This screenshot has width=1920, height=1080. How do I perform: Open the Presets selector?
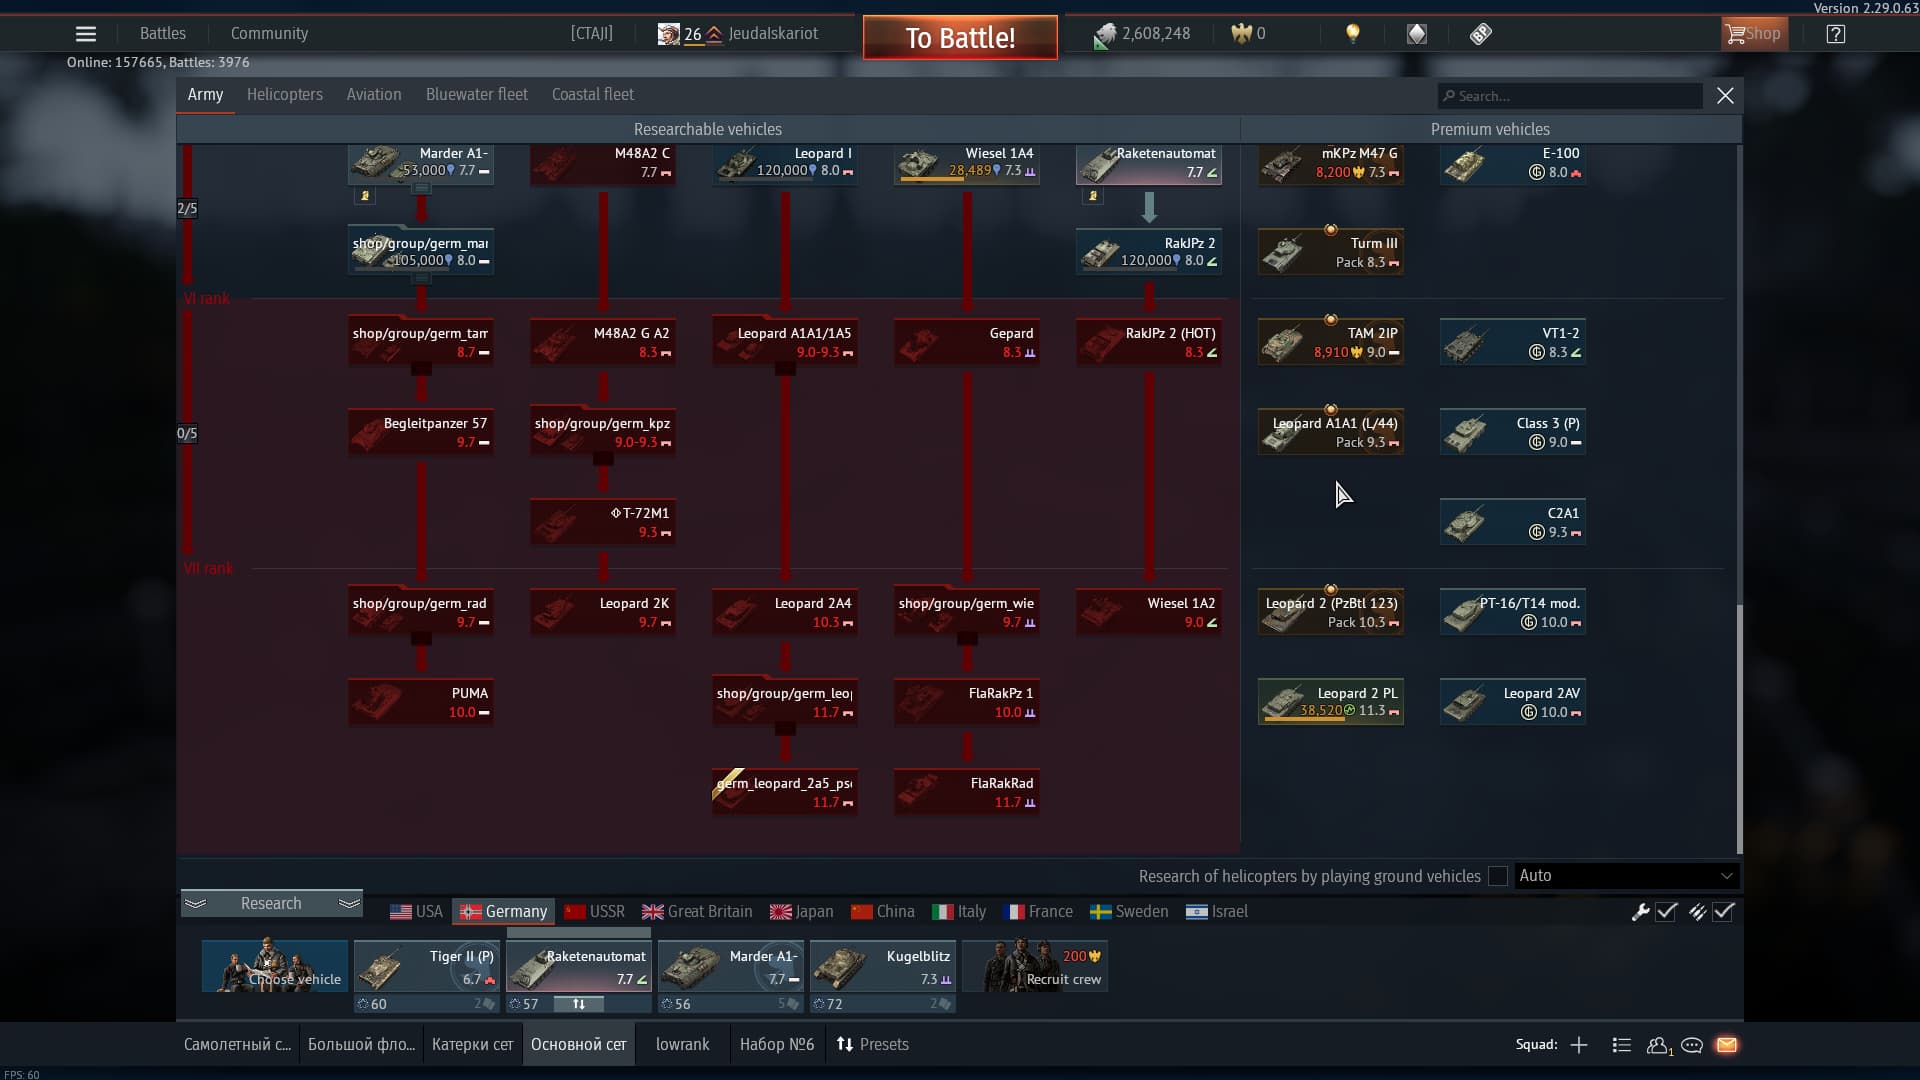point(872,1045)
